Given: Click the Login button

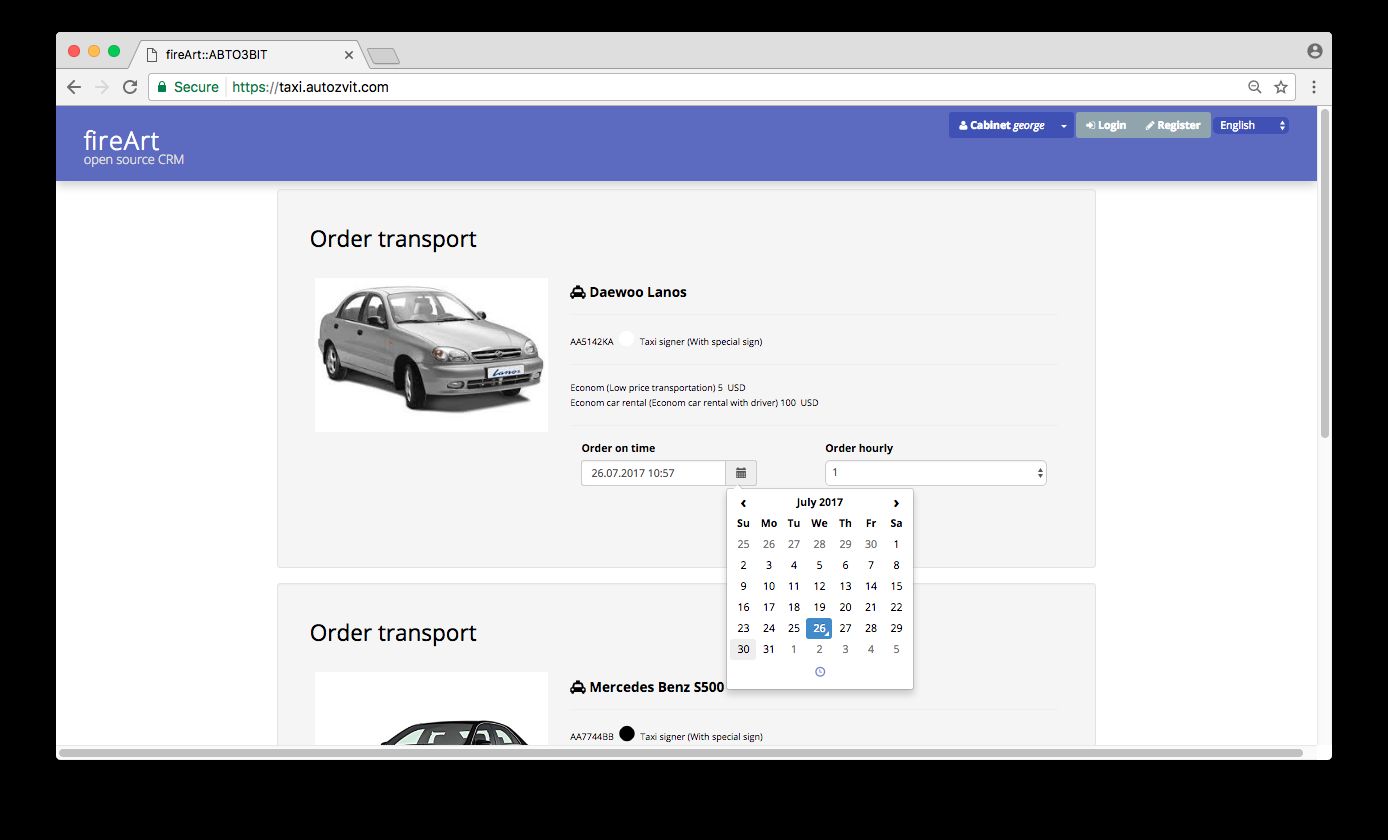Looking at the screenshot, I should (x=1106, y=126).
